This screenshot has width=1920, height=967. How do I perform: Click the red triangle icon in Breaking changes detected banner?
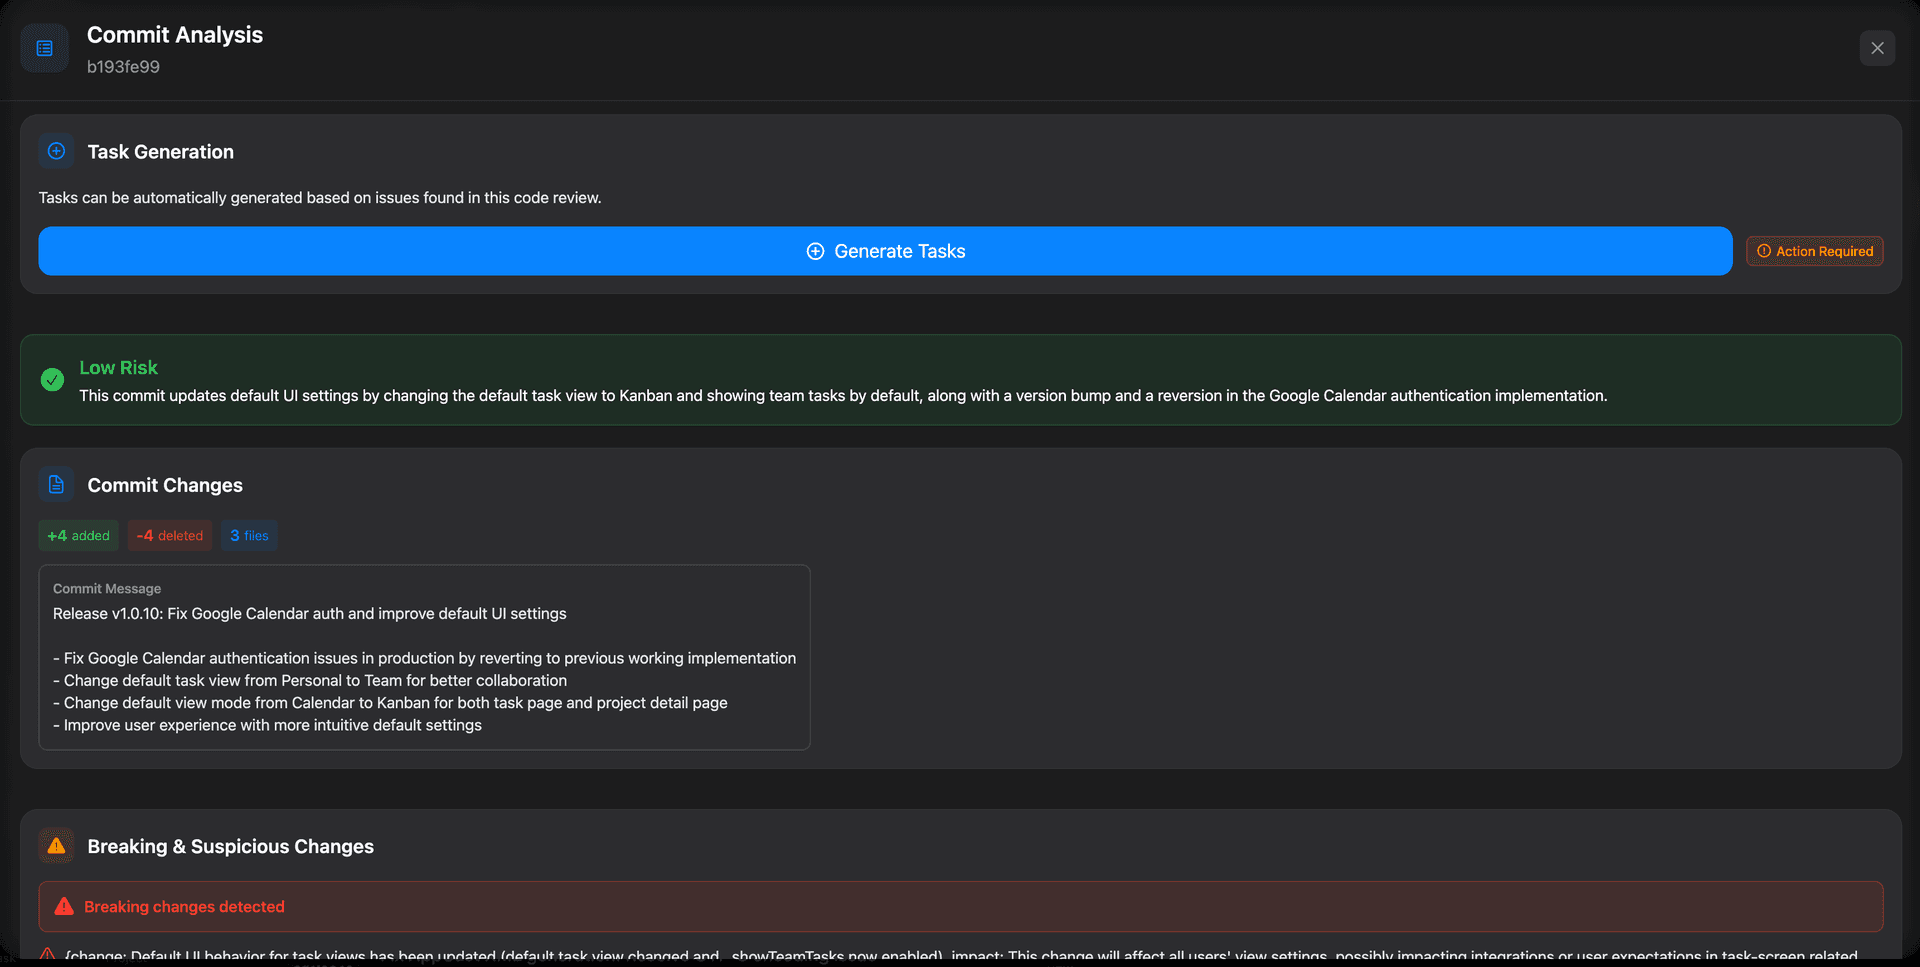coord(64,907)
